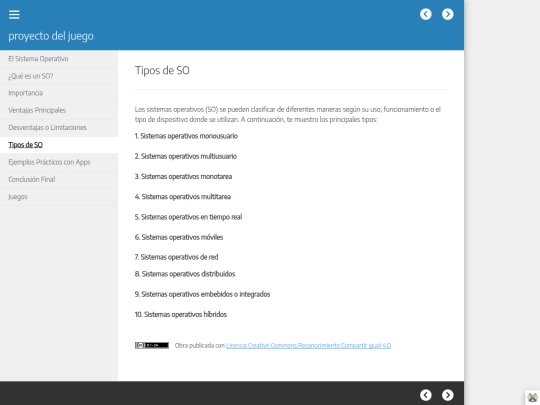
Task: Open the Licencia Creative Commons link
Action: pos(308,345)
